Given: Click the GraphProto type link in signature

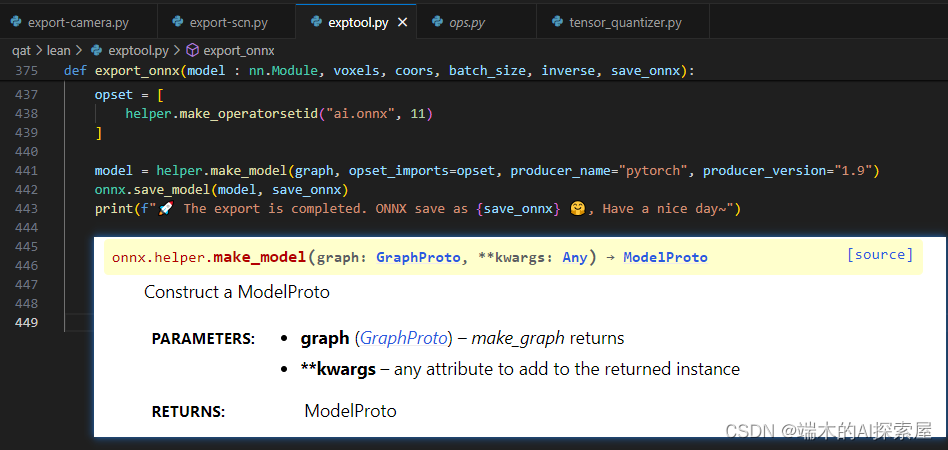Looking at the screenshot, I should click(418, 258).
